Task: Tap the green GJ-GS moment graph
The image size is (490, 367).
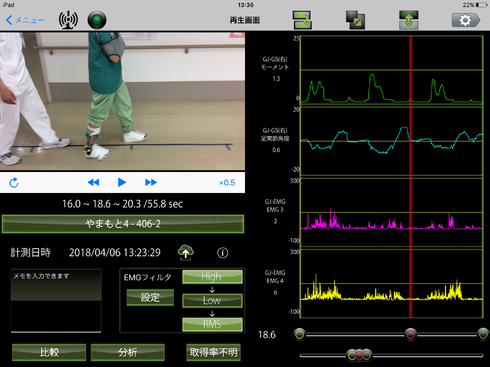Action: coord(392,71)
